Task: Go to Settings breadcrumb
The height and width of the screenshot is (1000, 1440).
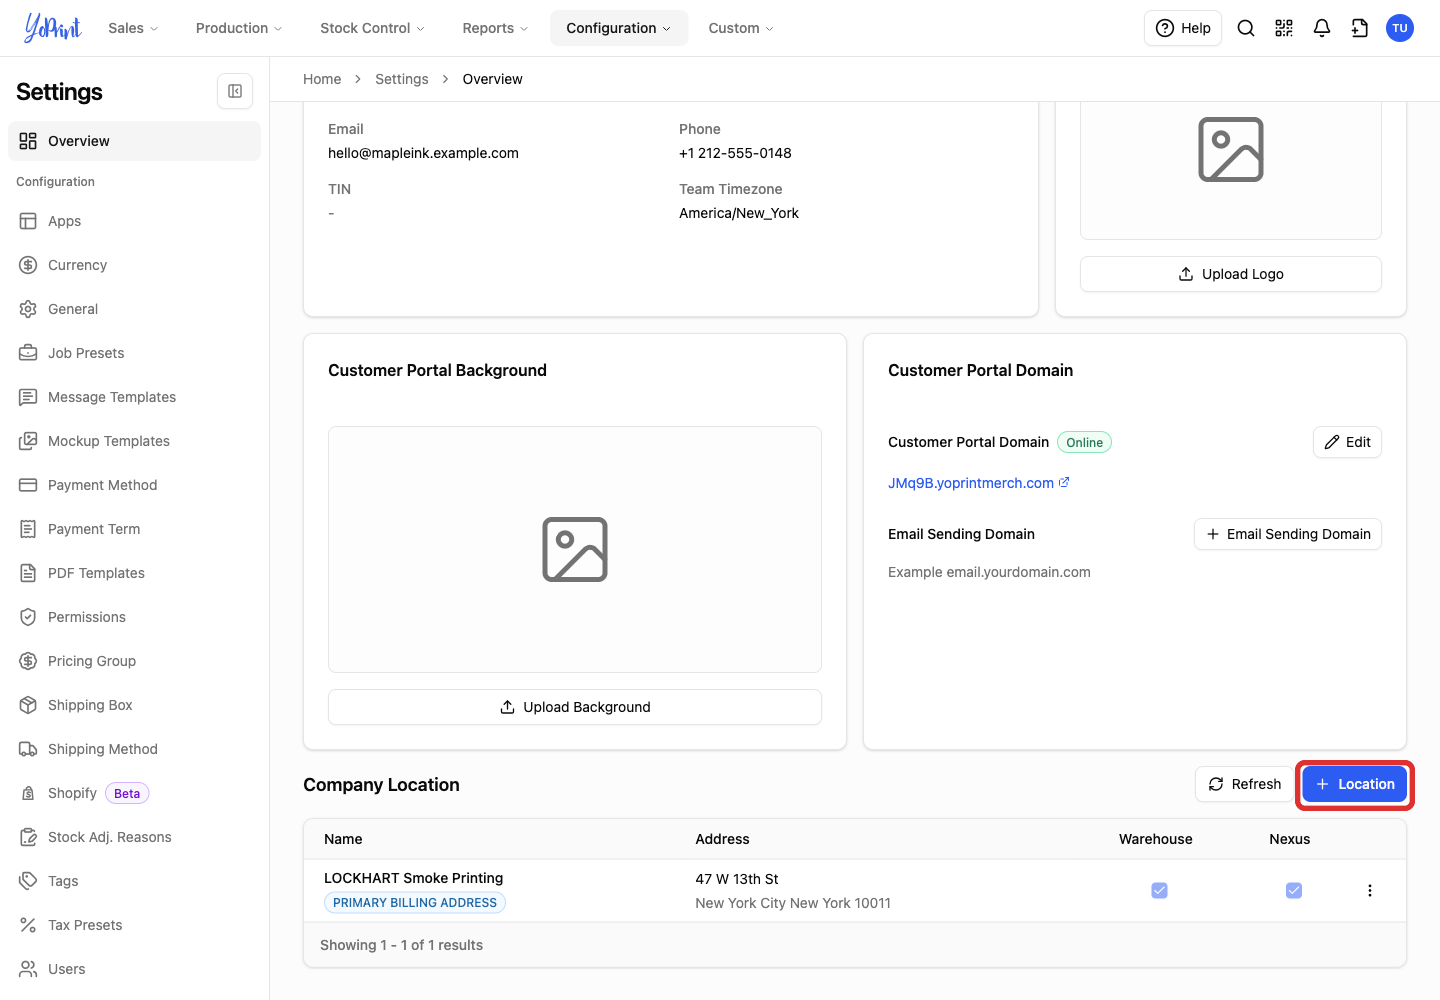Action: pyautogui.click(x=402, y=79)
